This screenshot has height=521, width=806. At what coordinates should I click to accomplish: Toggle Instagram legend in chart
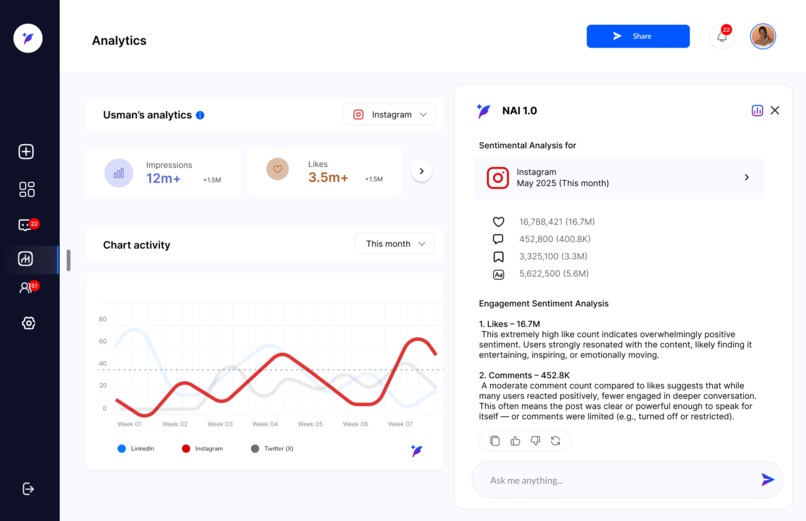tap(203, 449)
